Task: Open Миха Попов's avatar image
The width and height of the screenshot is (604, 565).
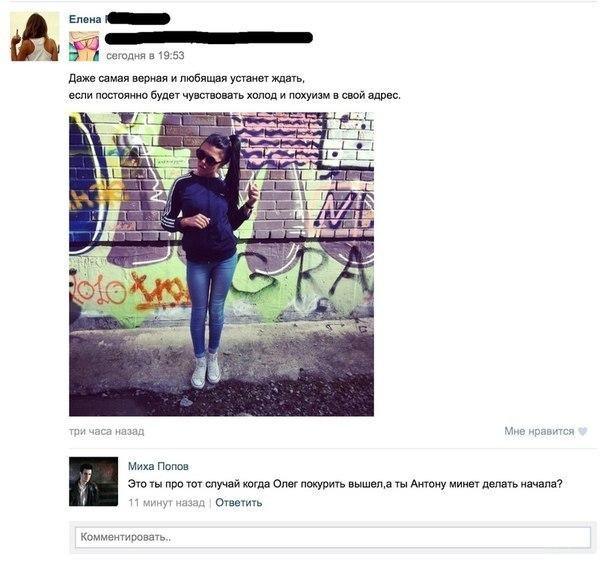Action: [x=94, y=481]
